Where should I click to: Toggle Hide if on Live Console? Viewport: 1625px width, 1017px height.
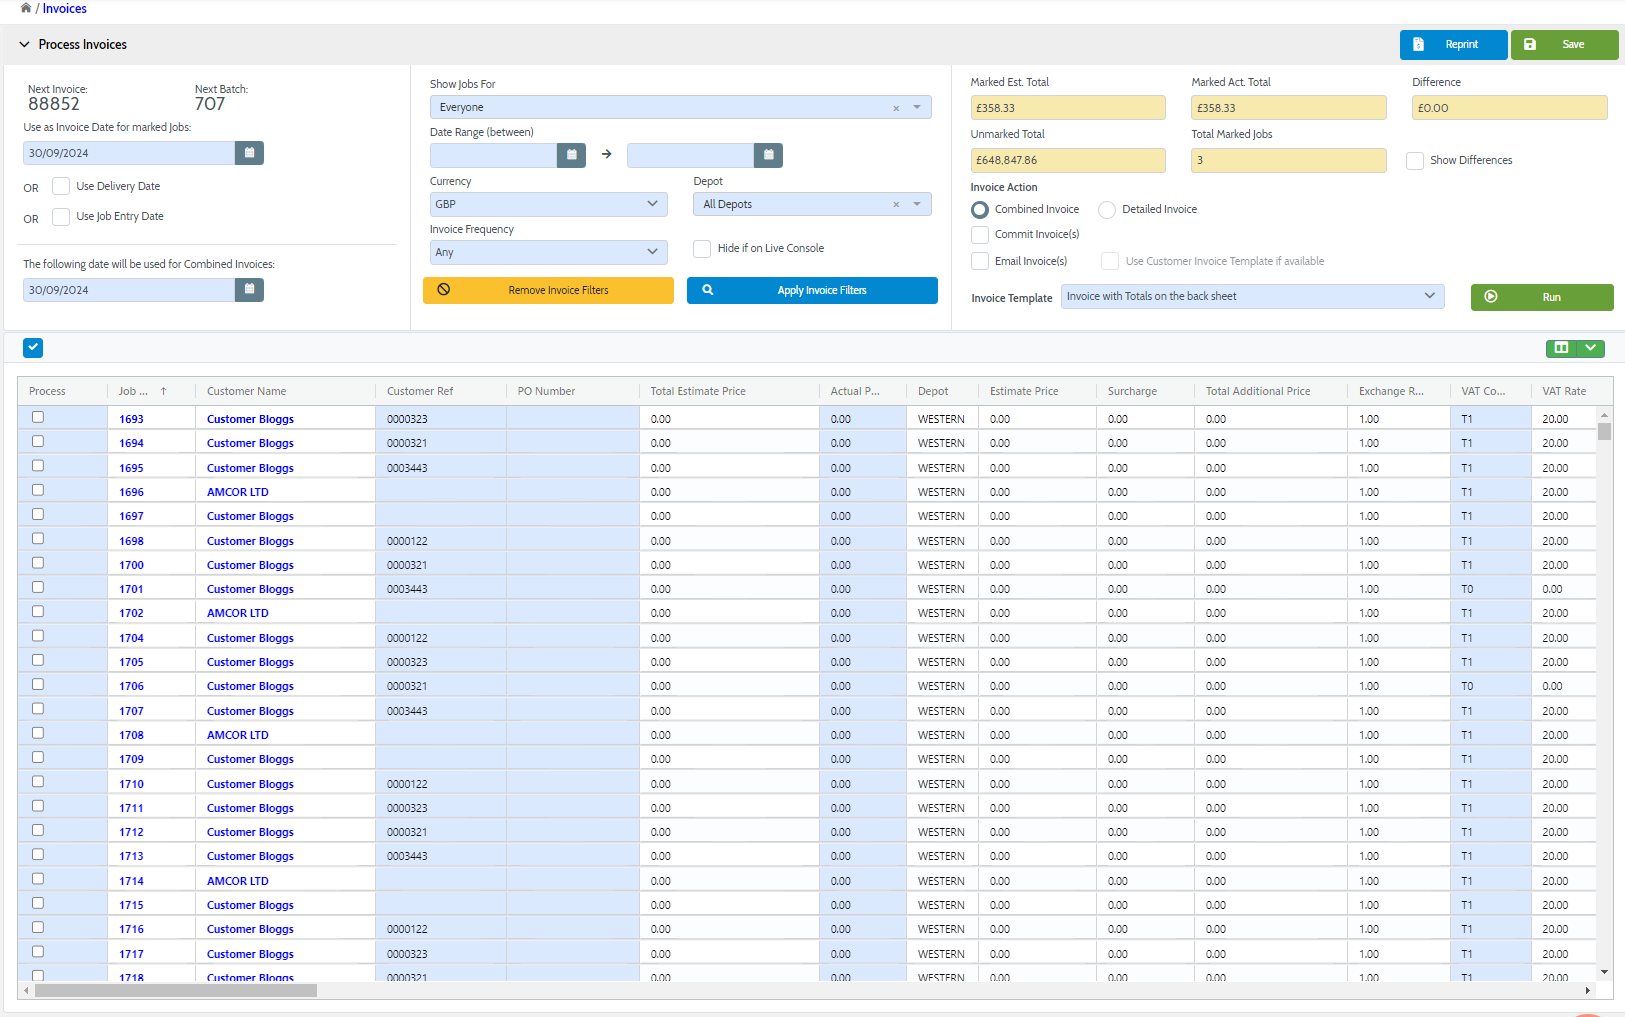point(702,249)
